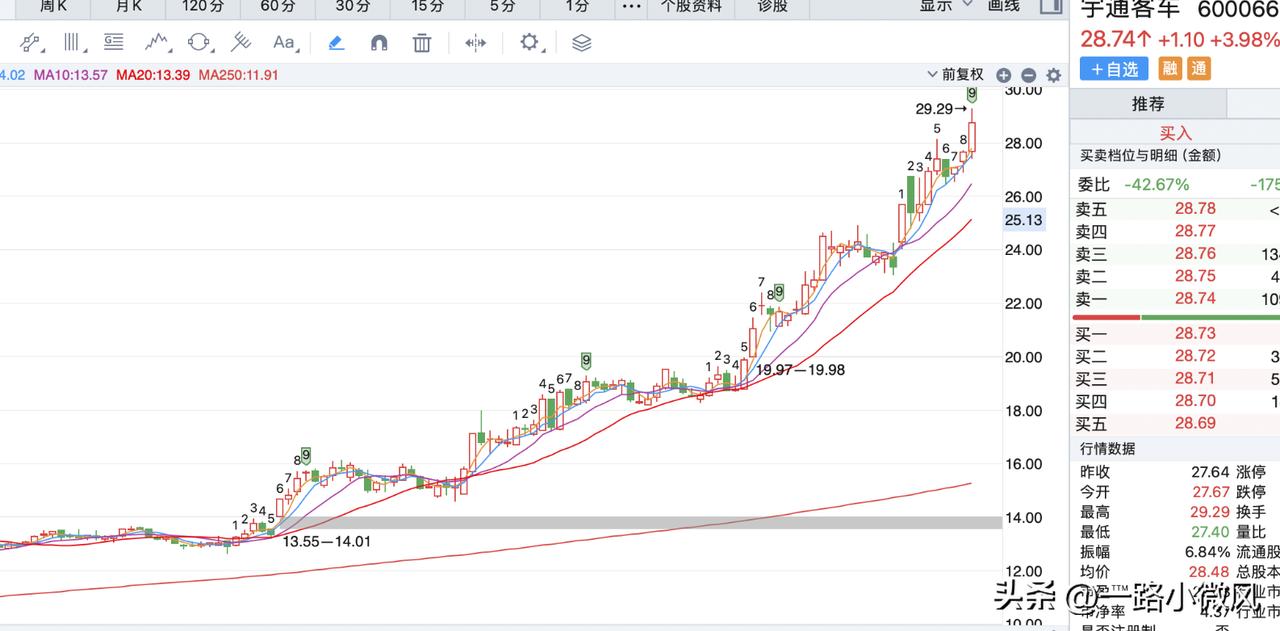Click the 融 margin badge
The width and height of the screenshot is (1280, 631).
pyautogui.click(x=1169, y=69)
